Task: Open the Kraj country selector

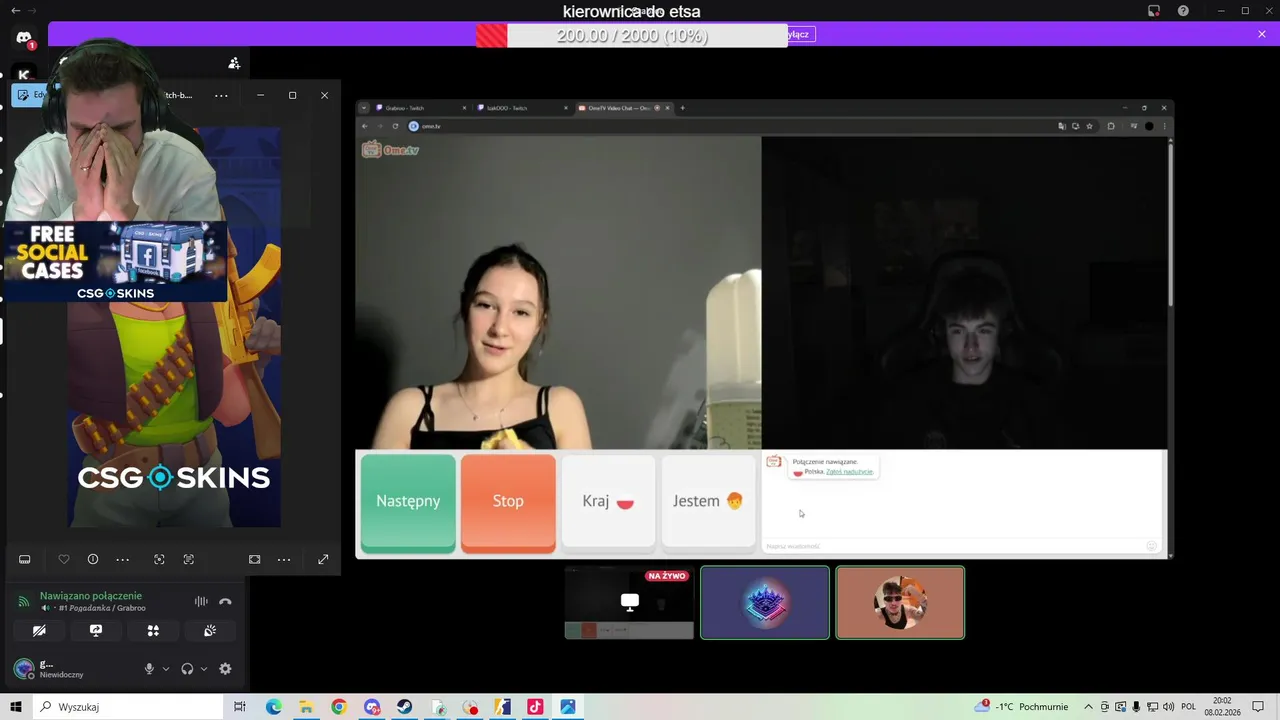Action: coord(608,502)
